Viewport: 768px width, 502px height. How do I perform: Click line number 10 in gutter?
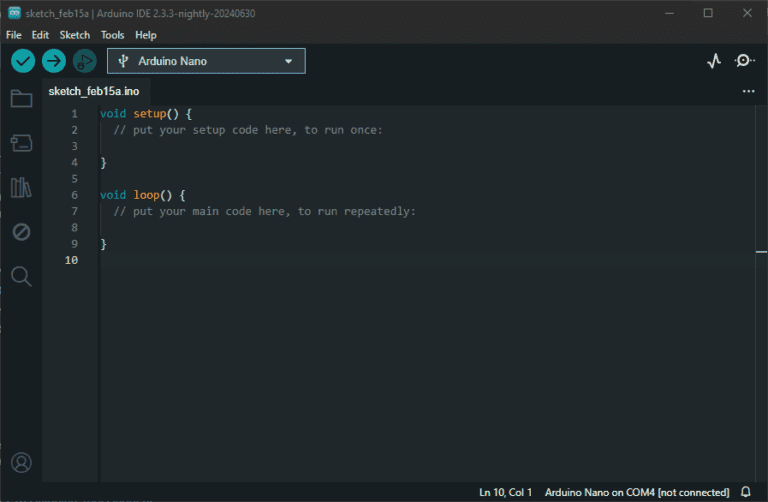(72, 260)
